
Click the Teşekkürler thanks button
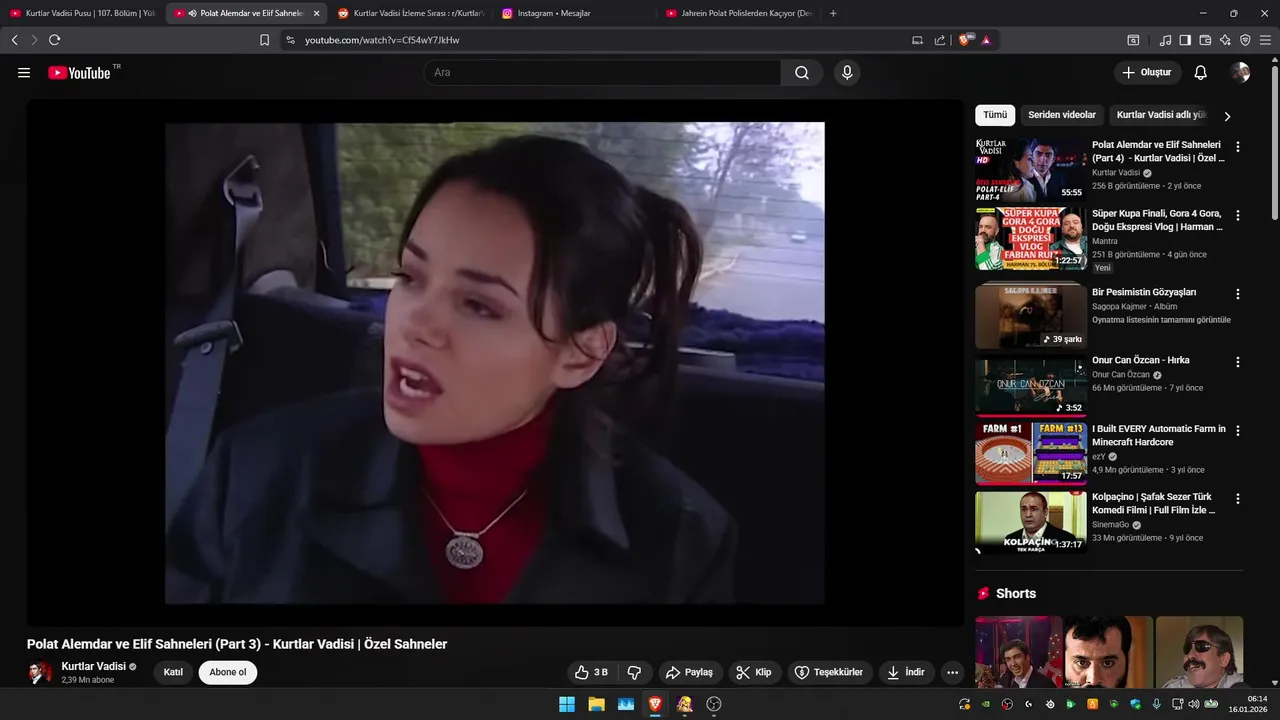coord(829,672)
